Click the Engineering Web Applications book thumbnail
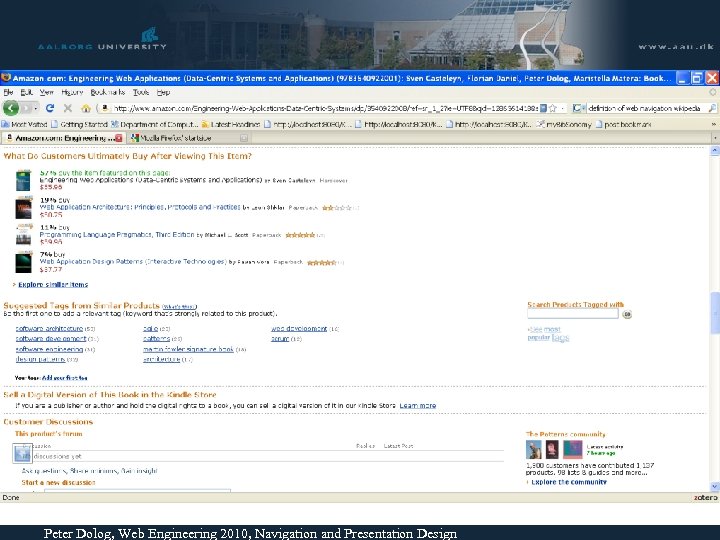 (x=23, y=180)
